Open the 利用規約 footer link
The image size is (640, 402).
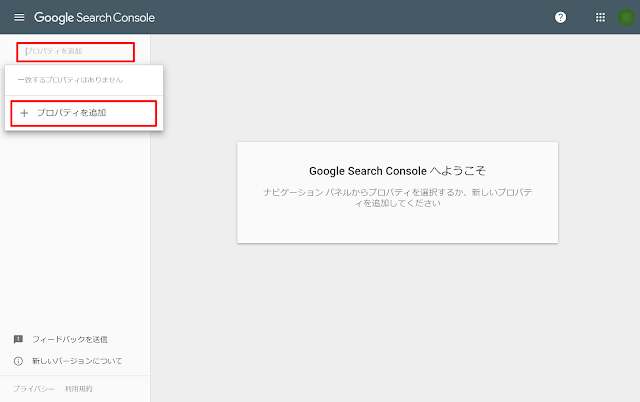[78, 389]
